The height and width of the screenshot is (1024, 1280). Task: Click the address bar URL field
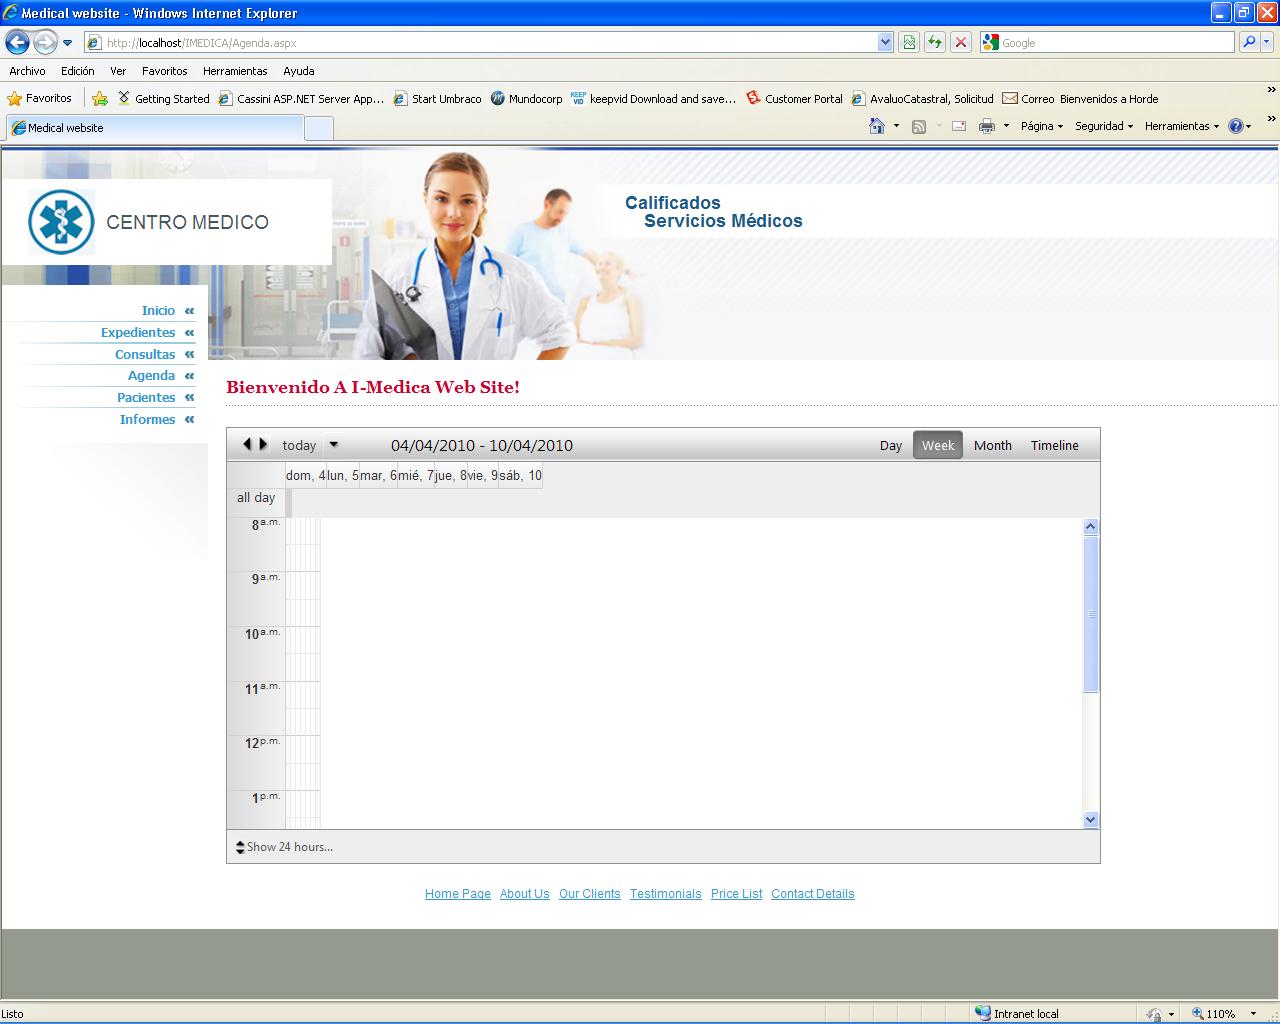[x=480, y=43]
